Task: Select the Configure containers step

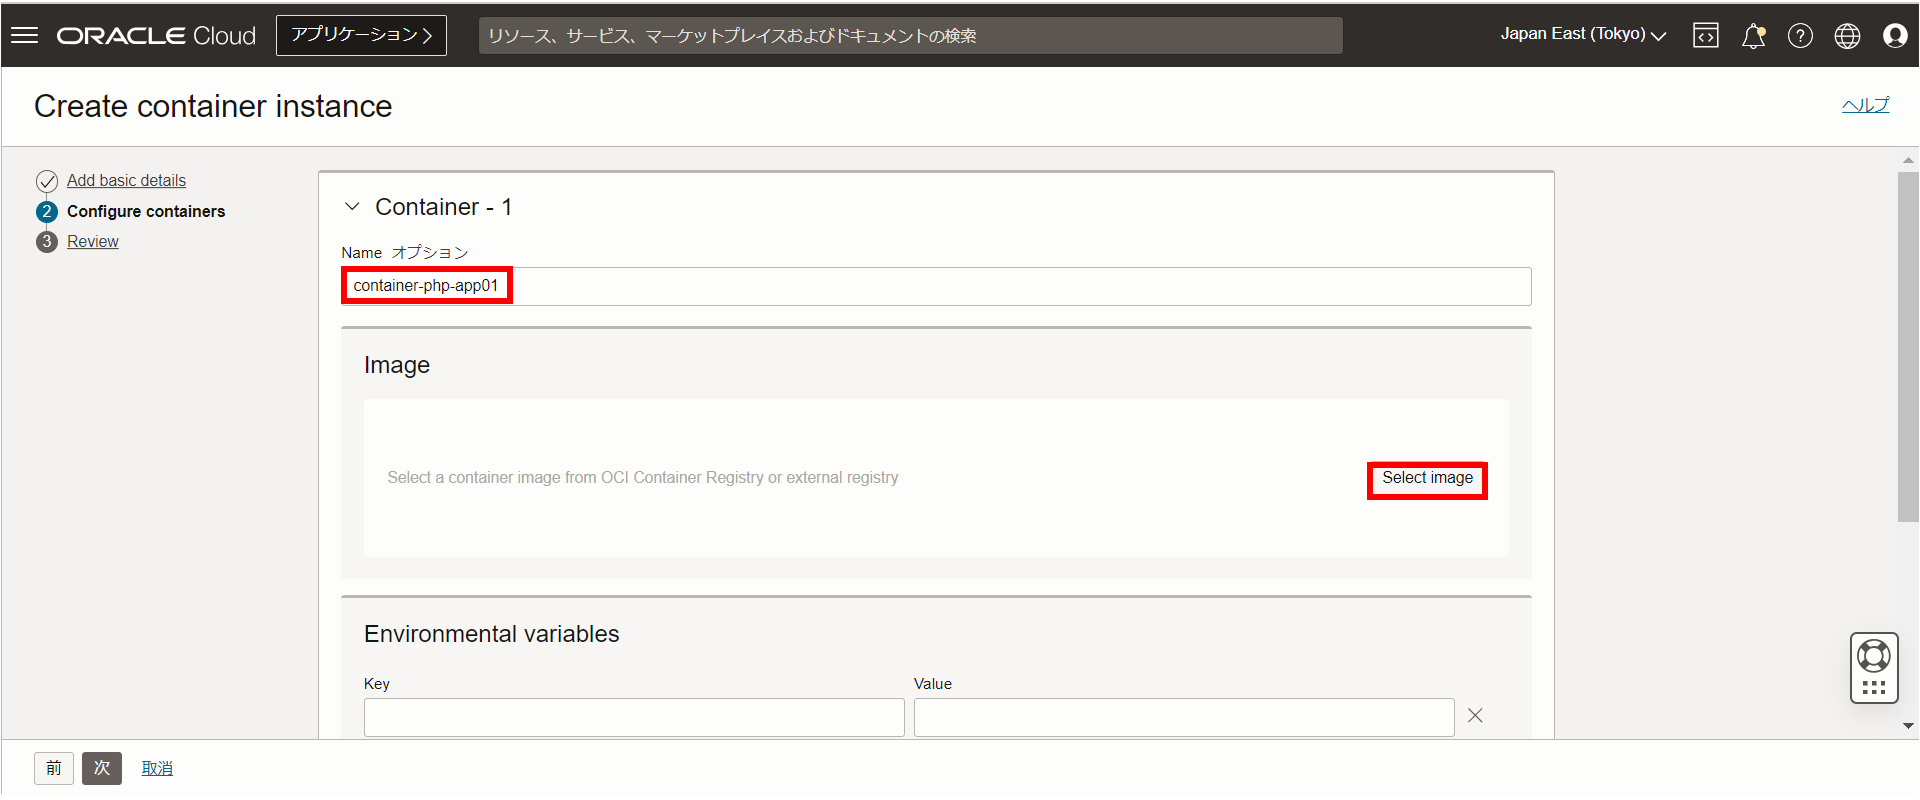Action: point(146,212)
